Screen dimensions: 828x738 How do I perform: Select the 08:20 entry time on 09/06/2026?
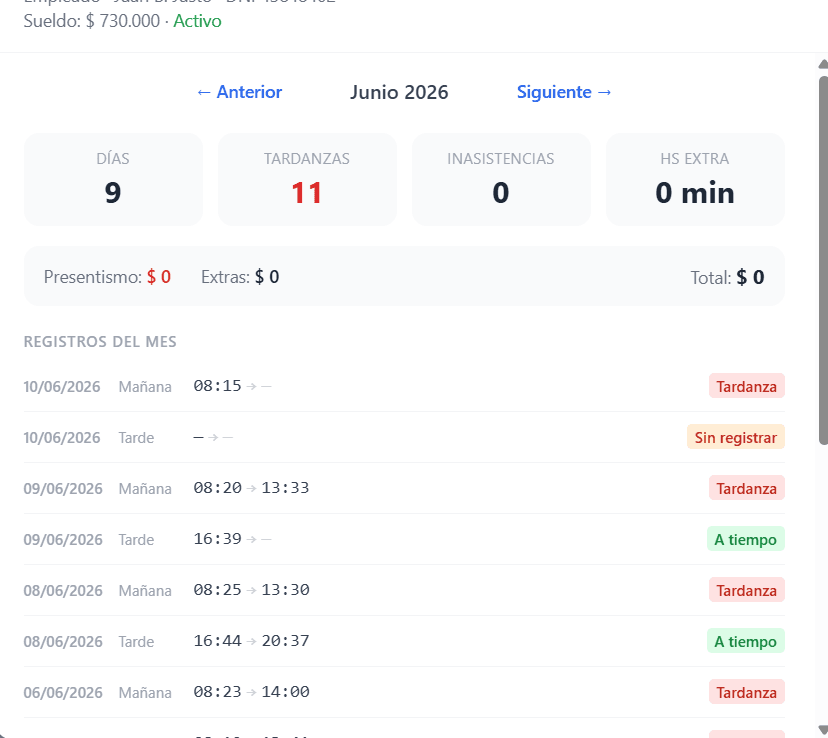click(x=217, y=488)
